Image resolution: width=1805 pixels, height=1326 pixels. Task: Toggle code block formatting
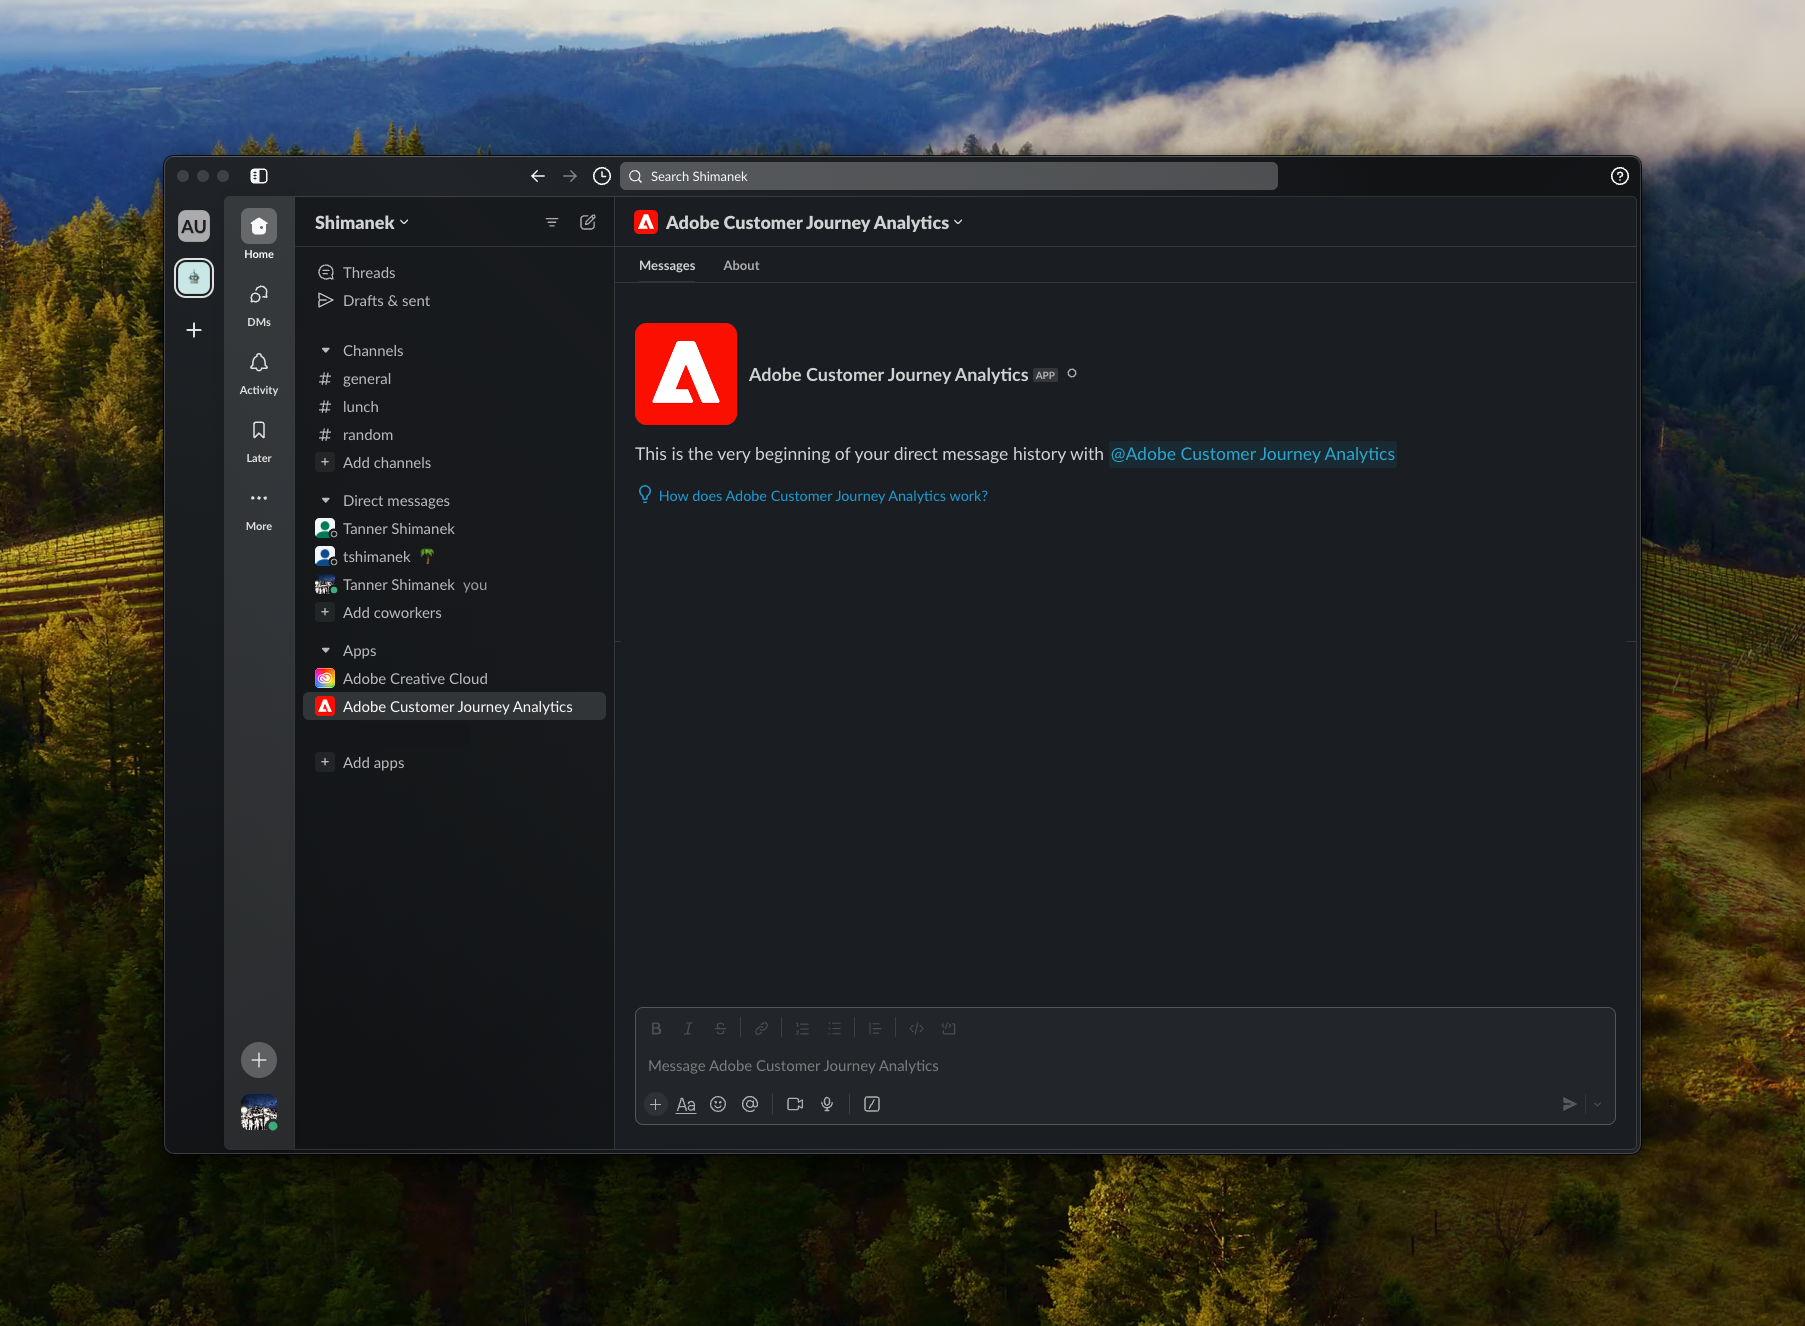click(948, 1028)
